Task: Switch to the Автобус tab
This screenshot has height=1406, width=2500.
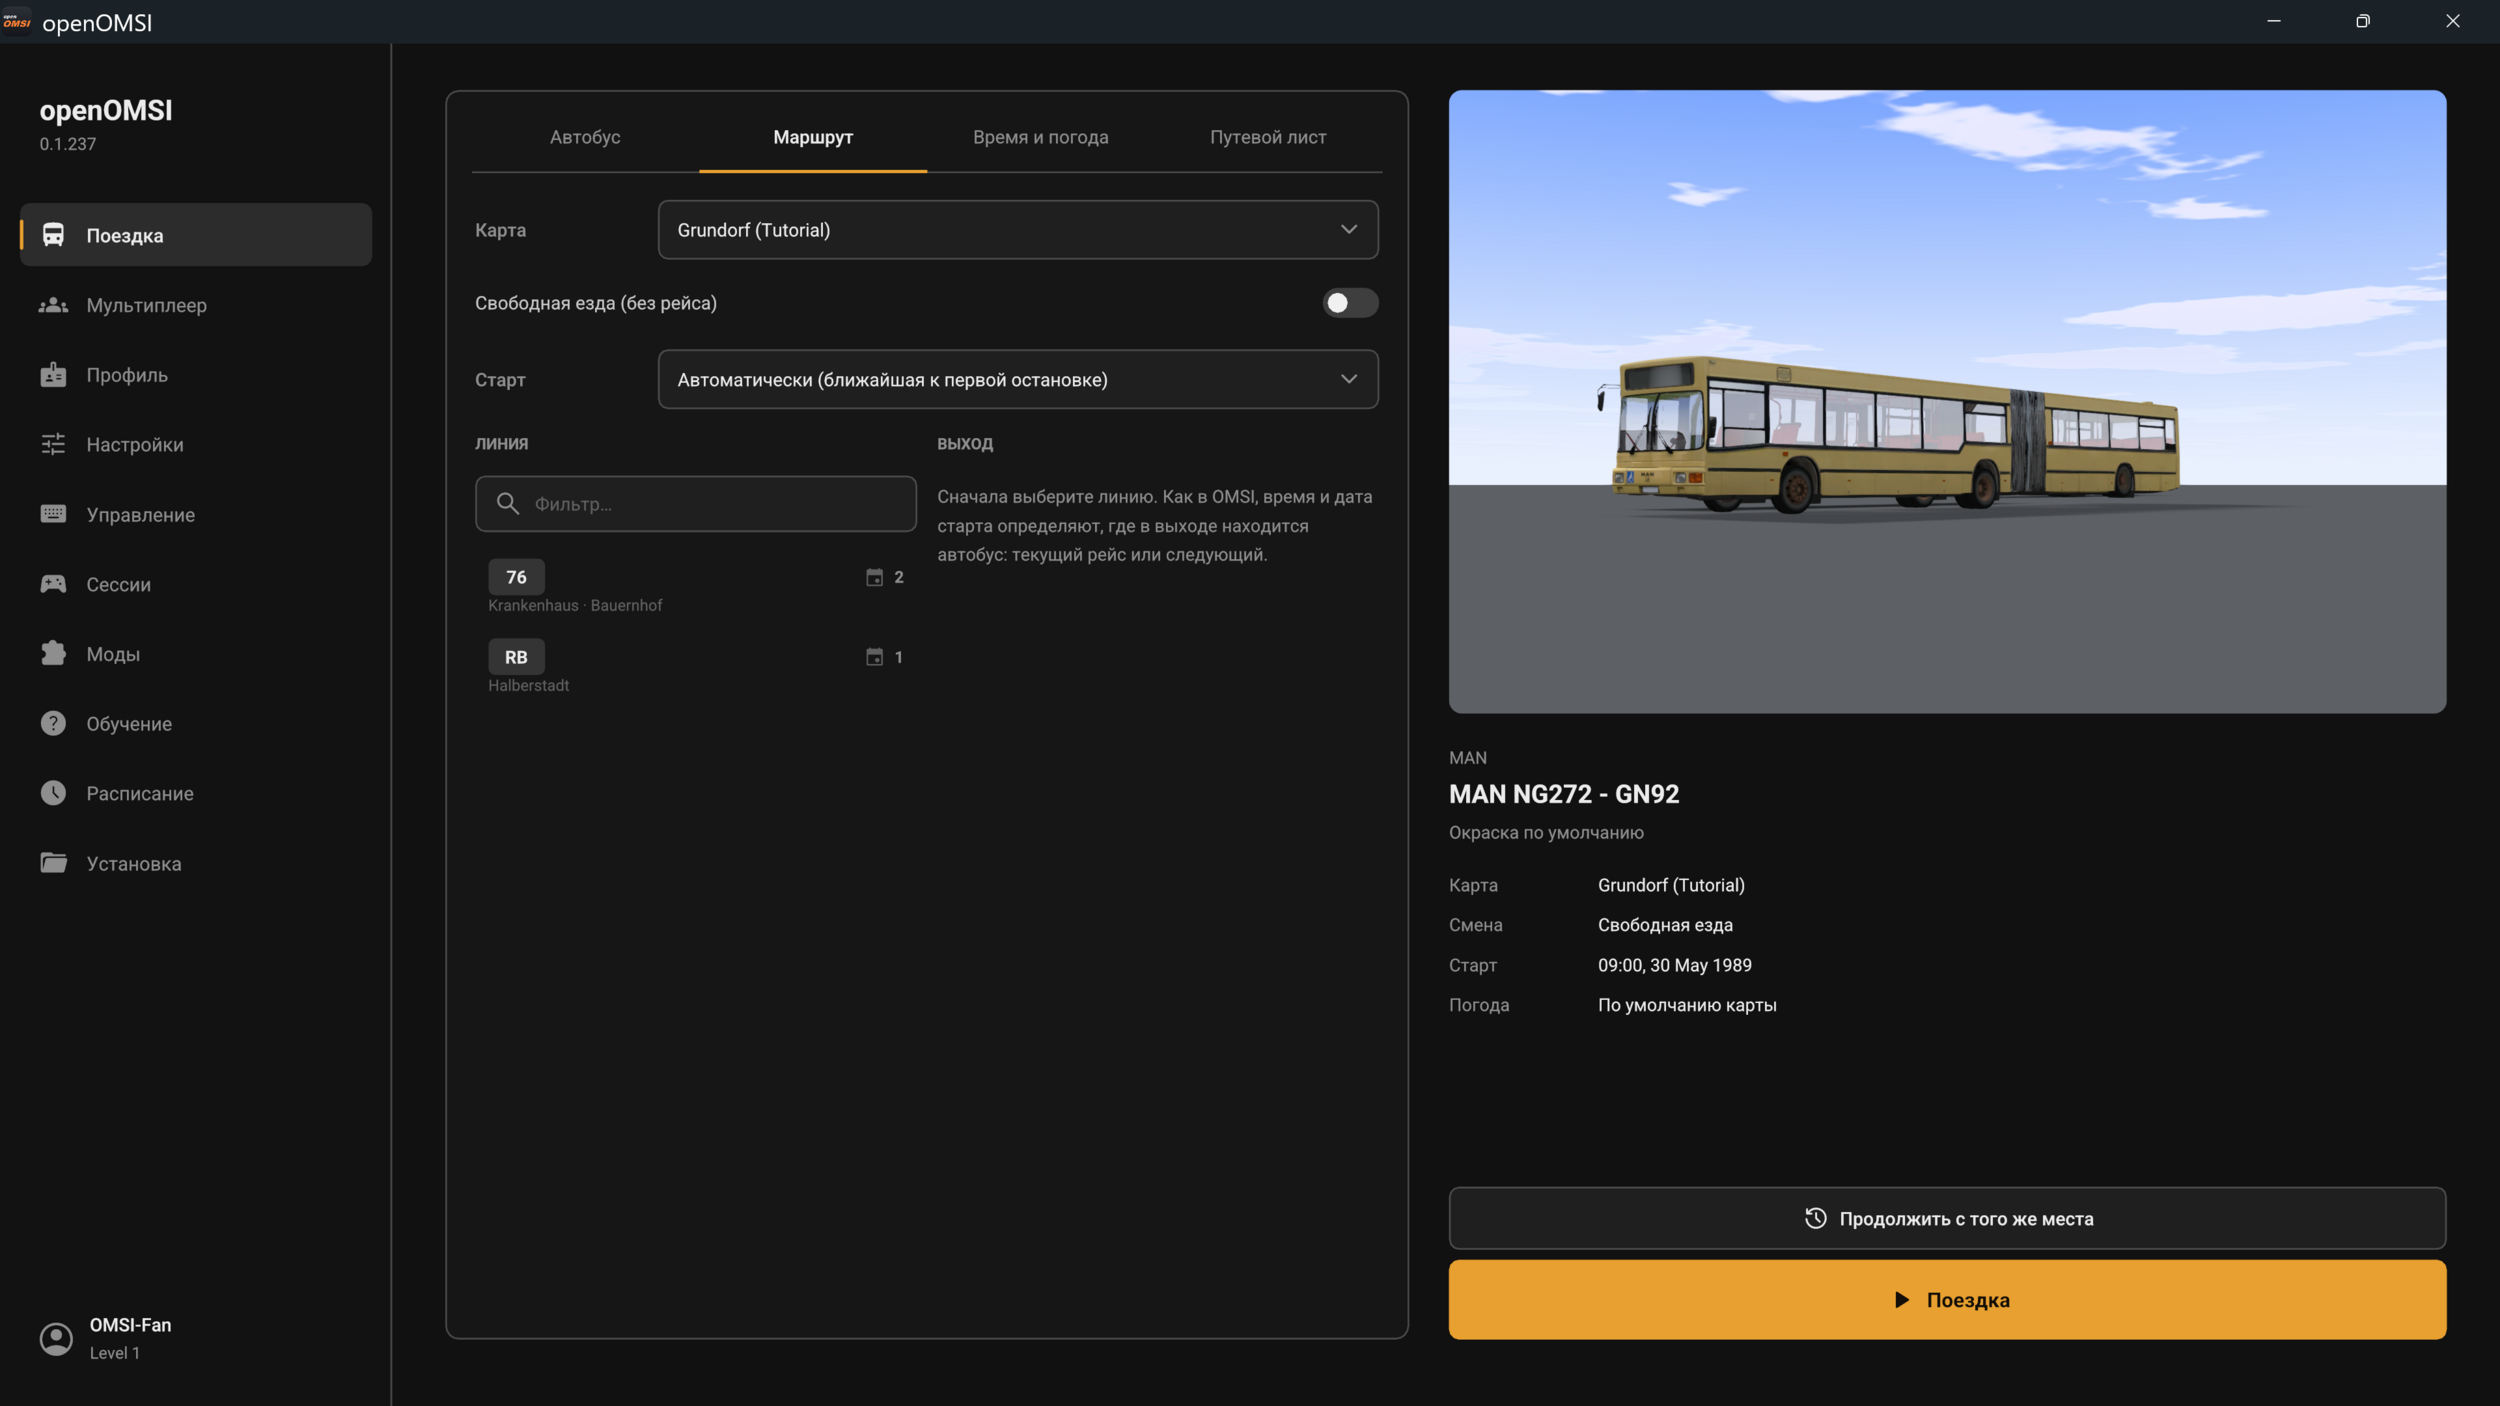Action: point(585,137)
